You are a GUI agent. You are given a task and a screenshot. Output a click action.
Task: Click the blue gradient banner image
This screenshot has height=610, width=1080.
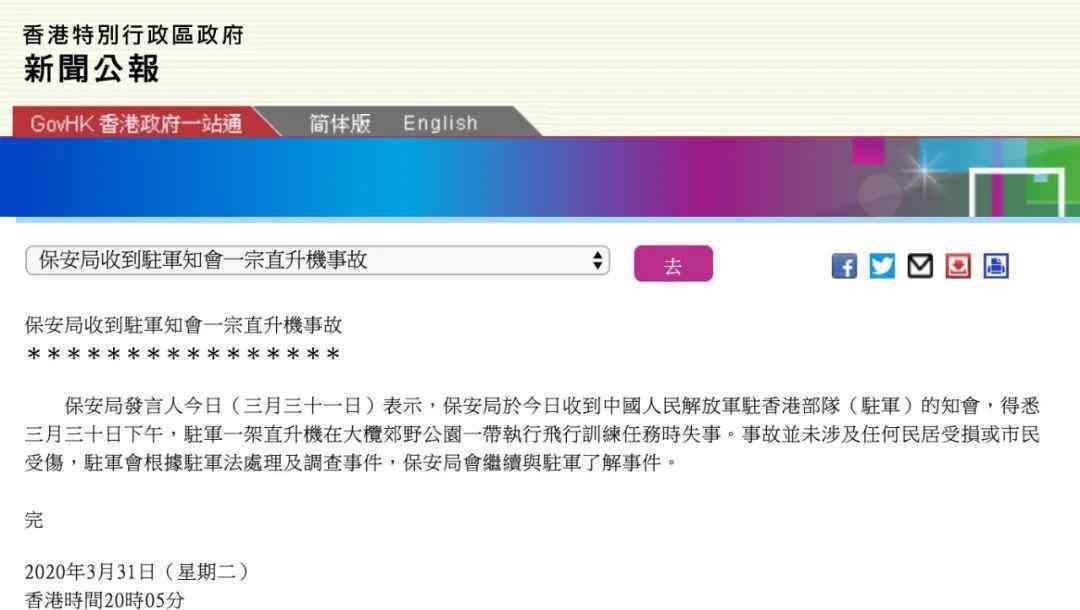click(x=540, y=177)
